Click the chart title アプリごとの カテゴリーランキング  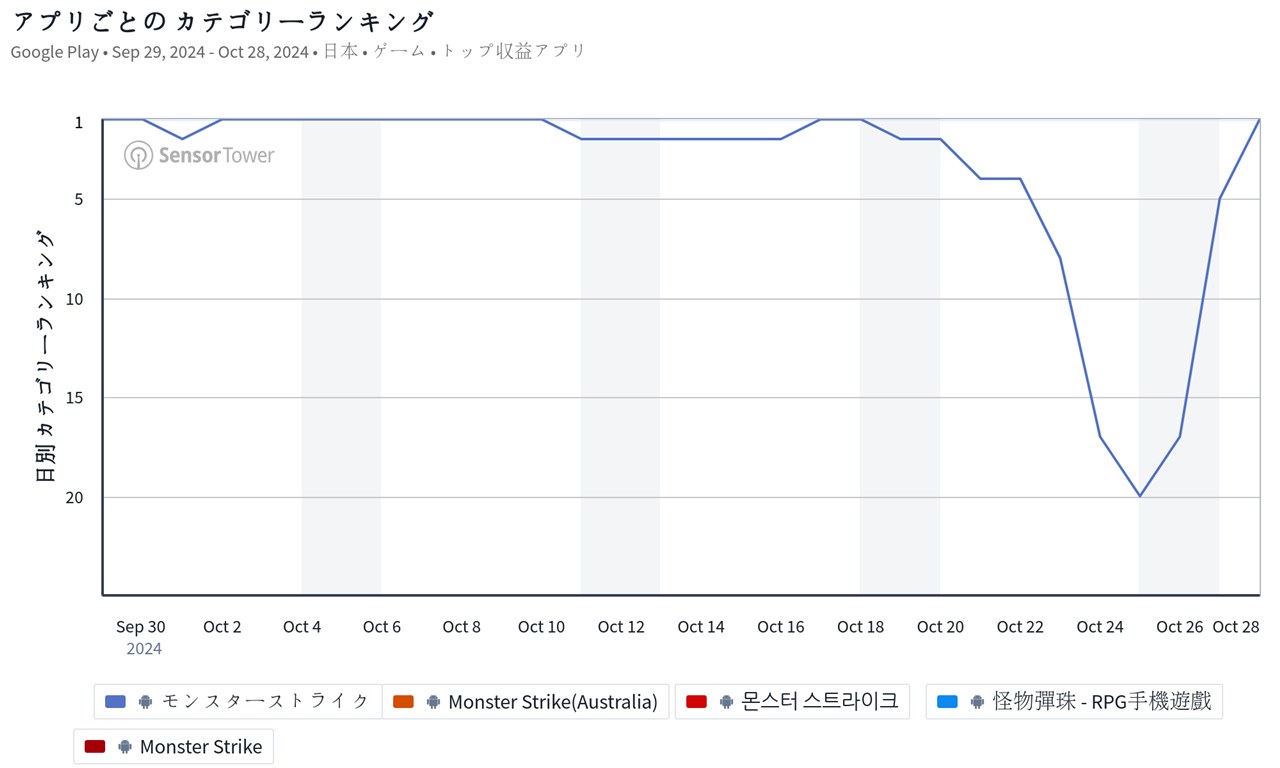[223, 22]
